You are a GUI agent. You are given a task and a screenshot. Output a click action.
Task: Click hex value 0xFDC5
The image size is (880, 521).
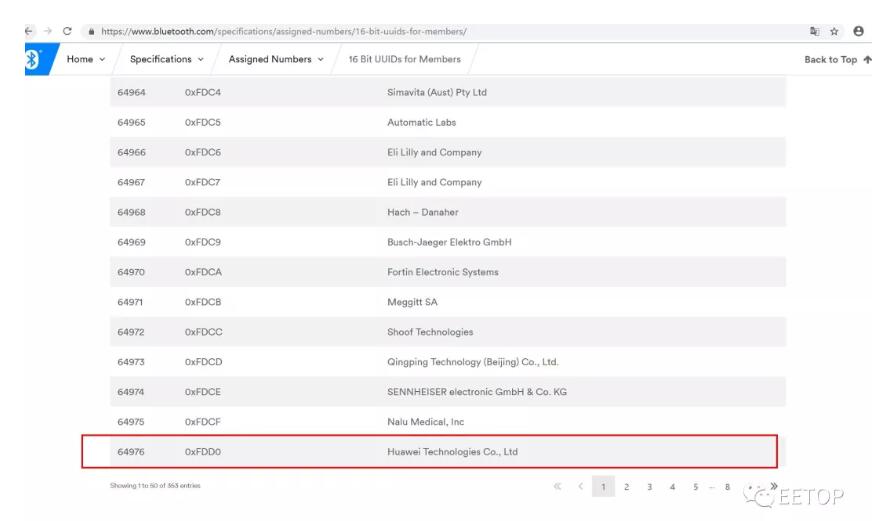203,122
